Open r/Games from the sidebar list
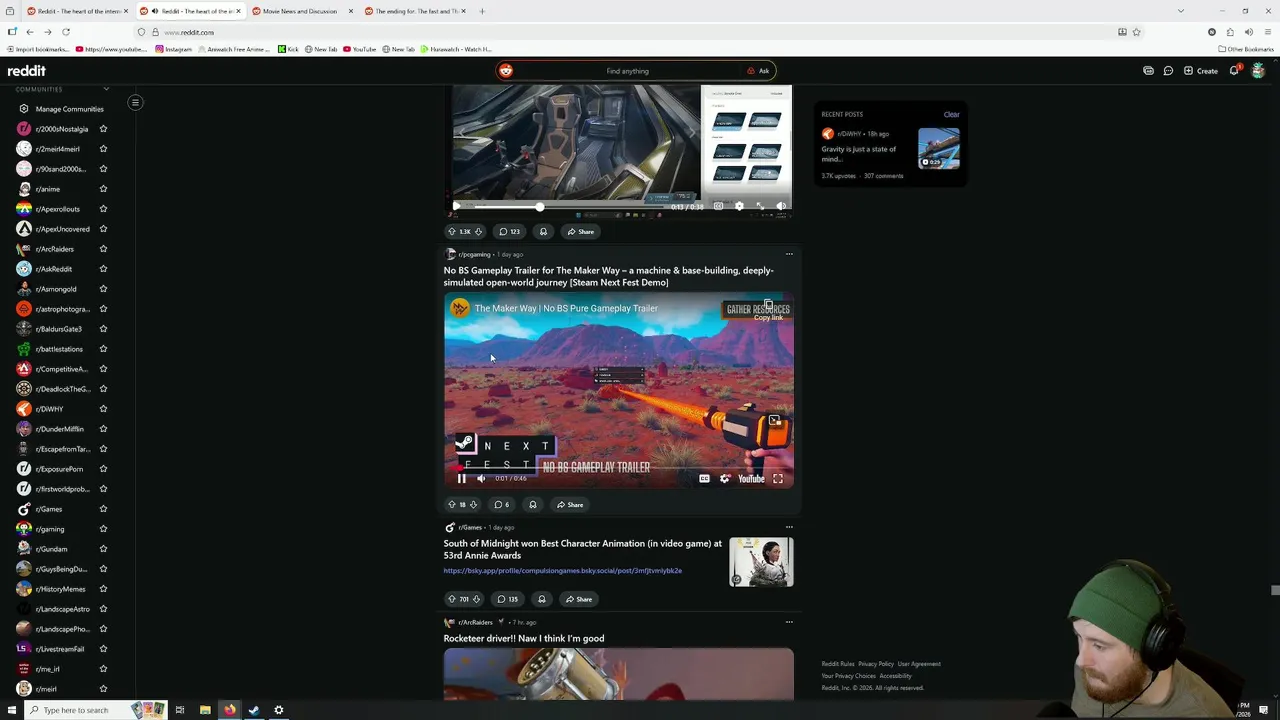This screenshot has height=720, width=1280. 48,509
